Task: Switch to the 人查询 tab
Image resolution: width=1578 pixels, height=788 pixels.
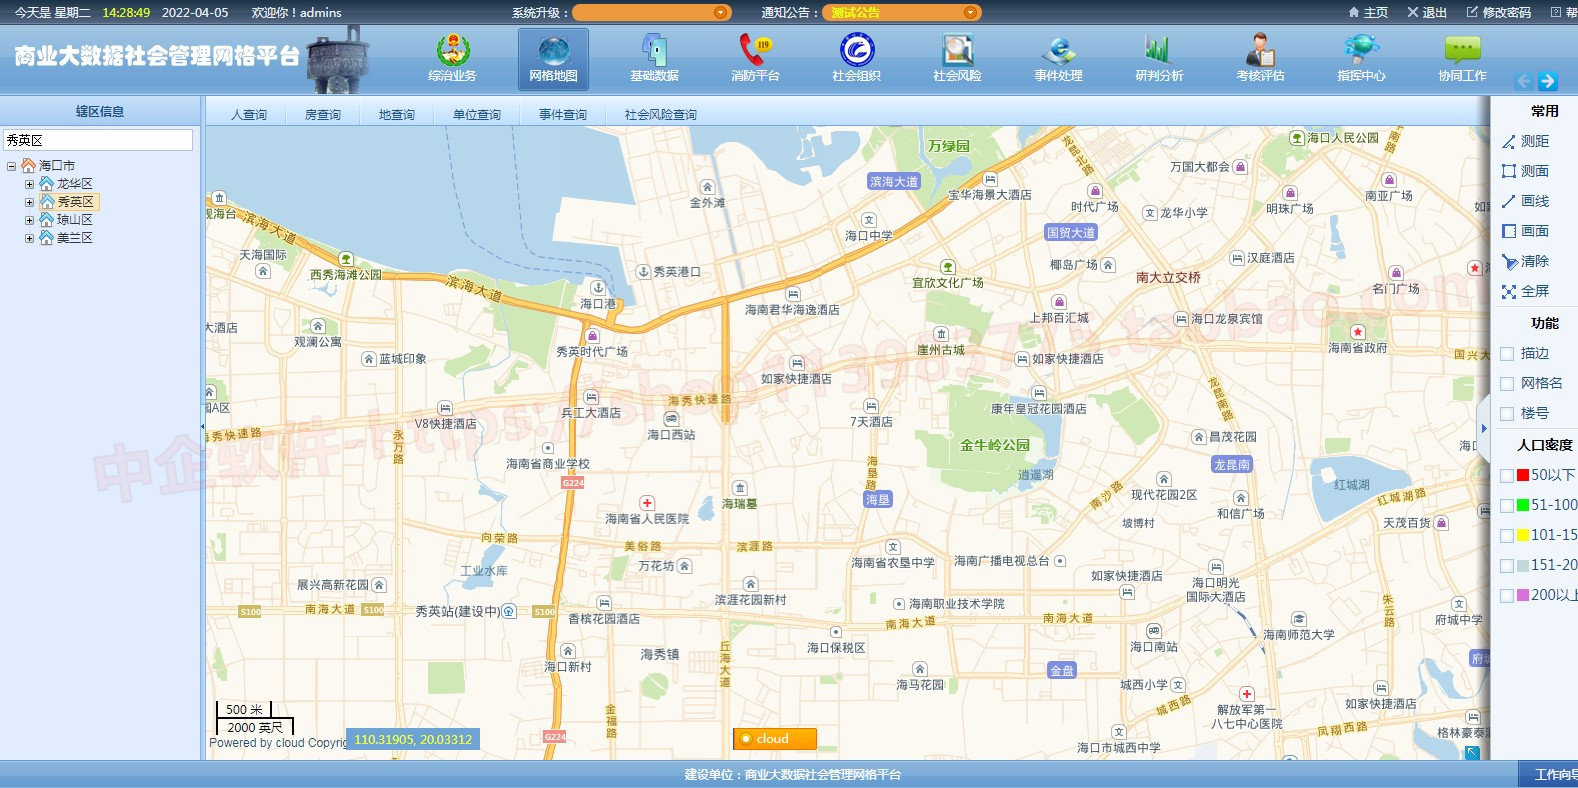Action: 248,115
